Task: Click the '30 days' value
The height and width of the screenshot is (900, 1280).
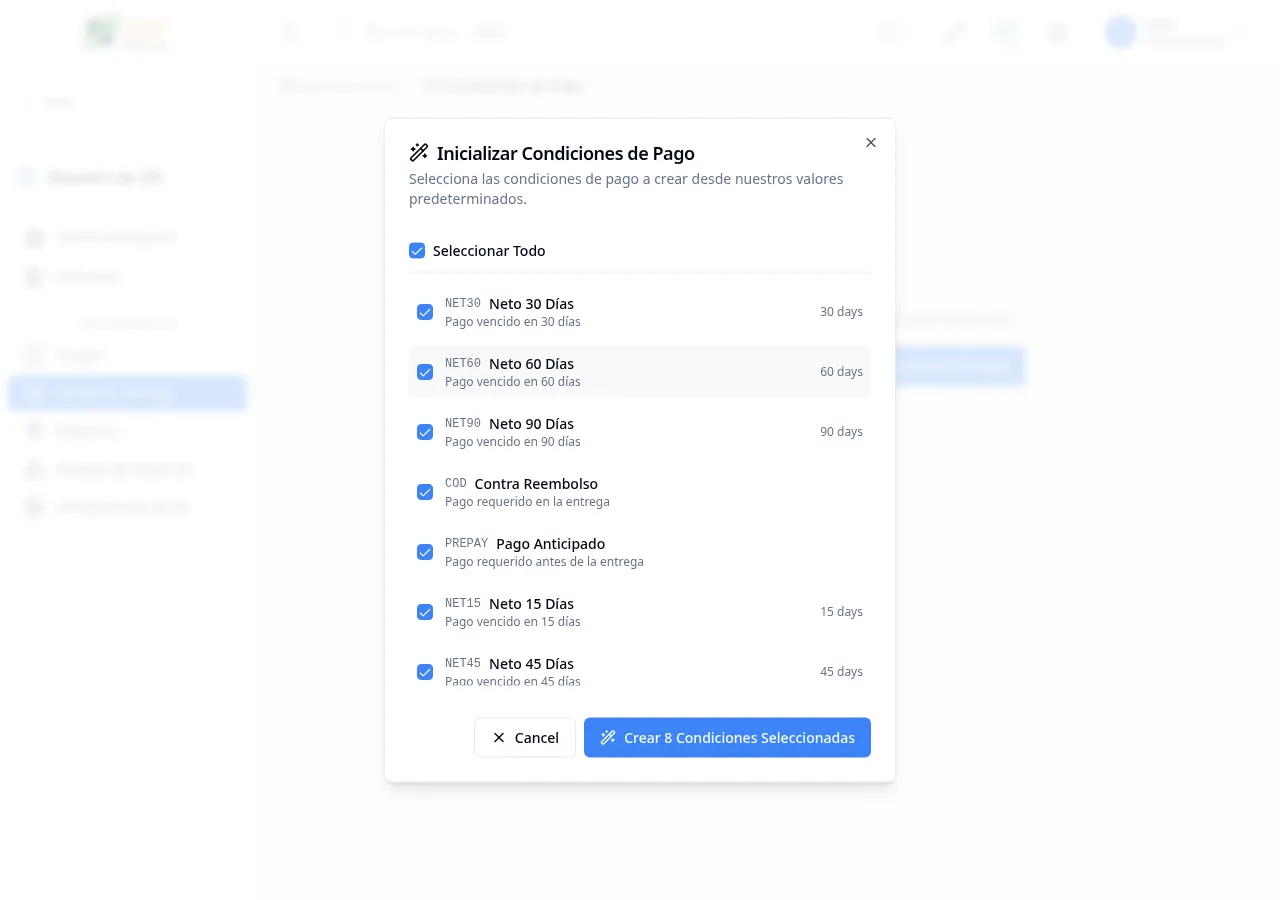Action: [841, 312]
